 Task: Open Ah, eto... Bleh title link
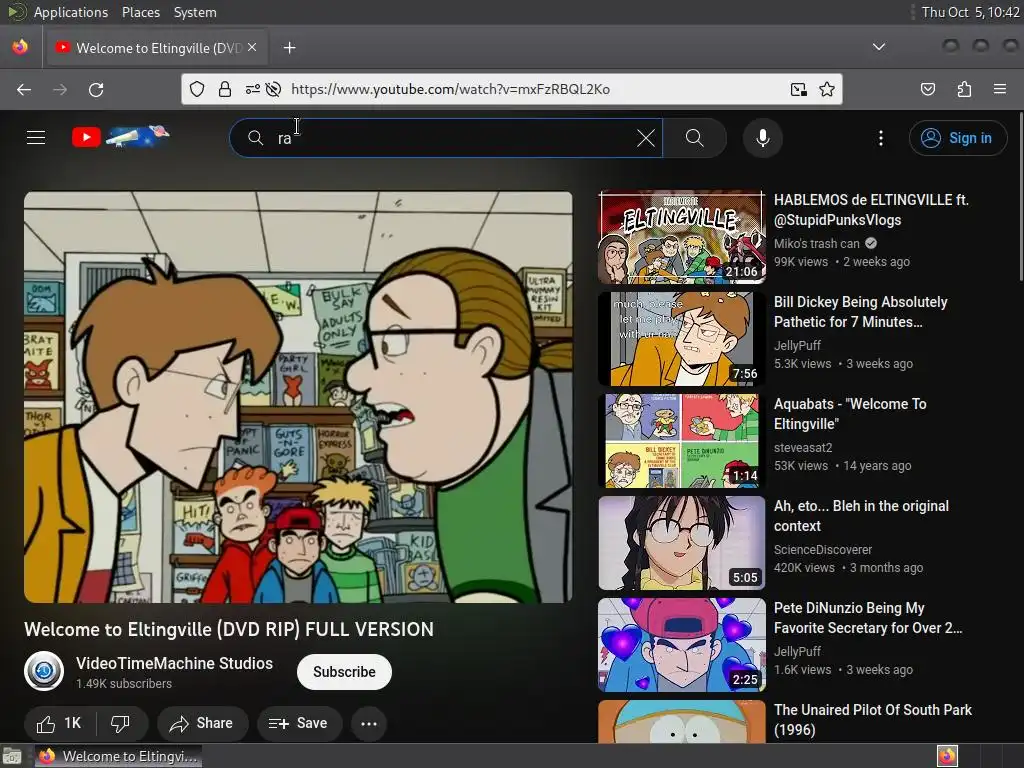tap(861, 515)
